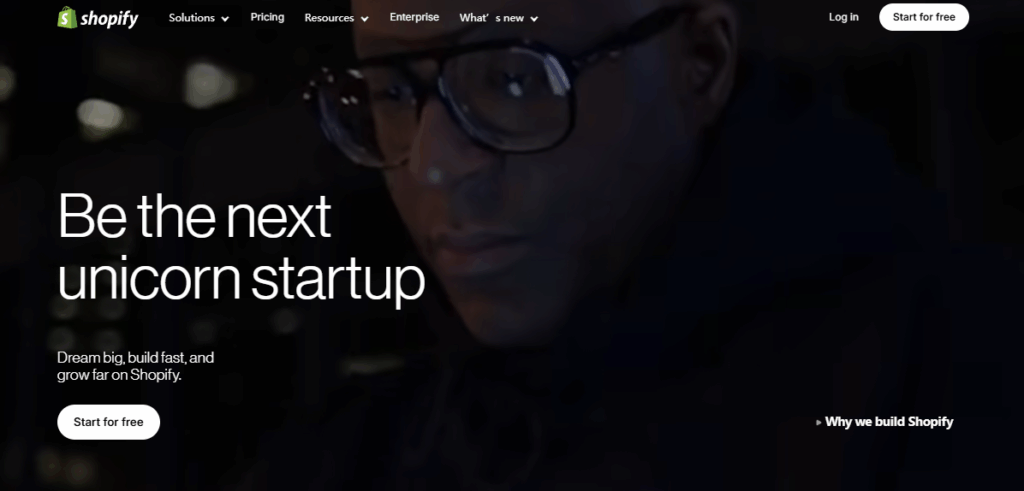This screenshot has height=491, width=1024.
Task: Click Start for free in the header
Action: click(x=923, y=17)
